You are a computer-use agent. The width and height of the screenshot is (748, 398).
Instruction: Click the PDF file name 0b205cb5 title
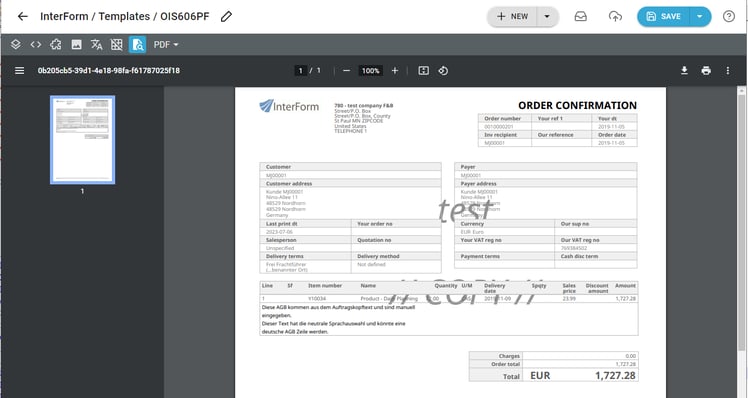(x=109, y=71)
